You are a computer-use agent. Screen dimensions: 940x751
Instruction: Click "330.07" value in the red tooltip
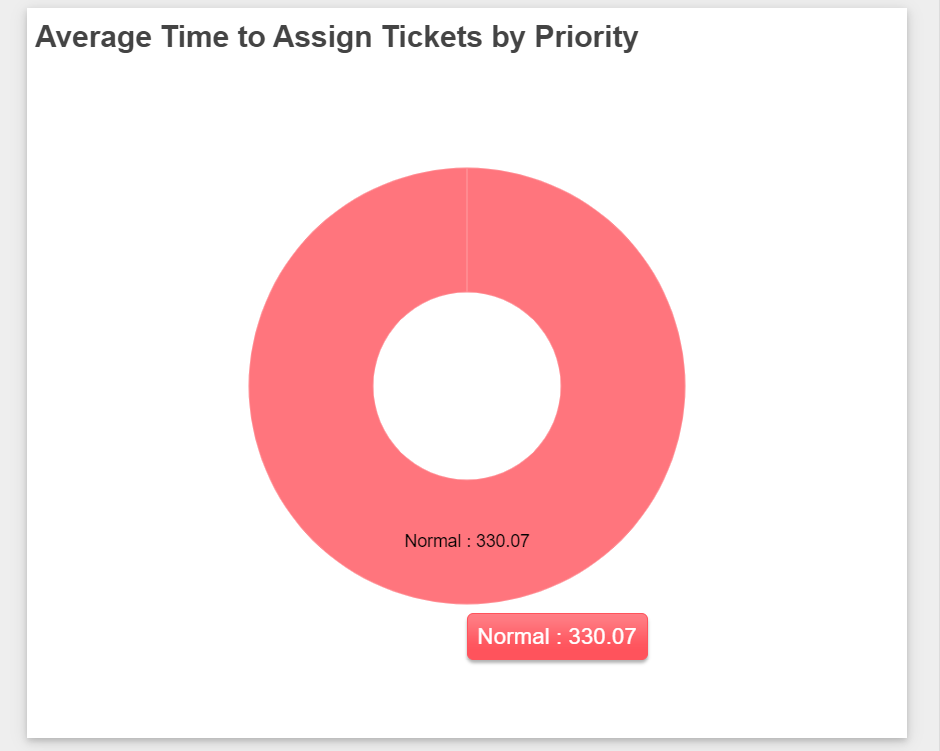(x=602, y=637)
